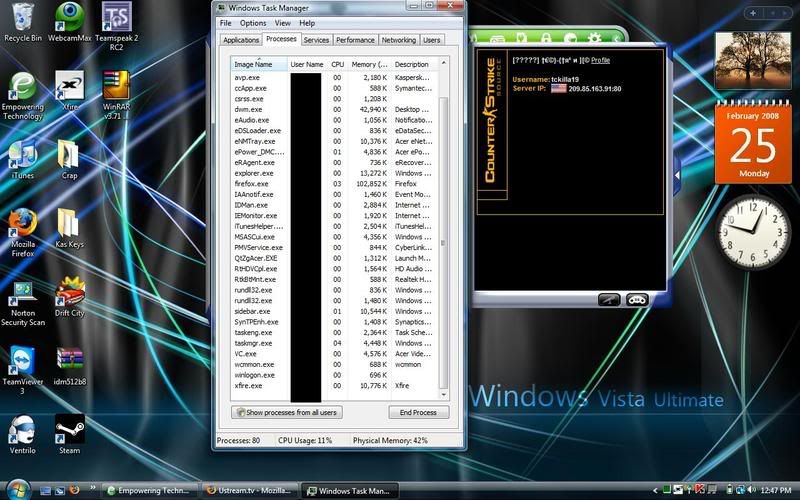The height and width of the screenshot is (500, 800).
Task: Select the explorer.exe process row
Action: pos(334,173)
